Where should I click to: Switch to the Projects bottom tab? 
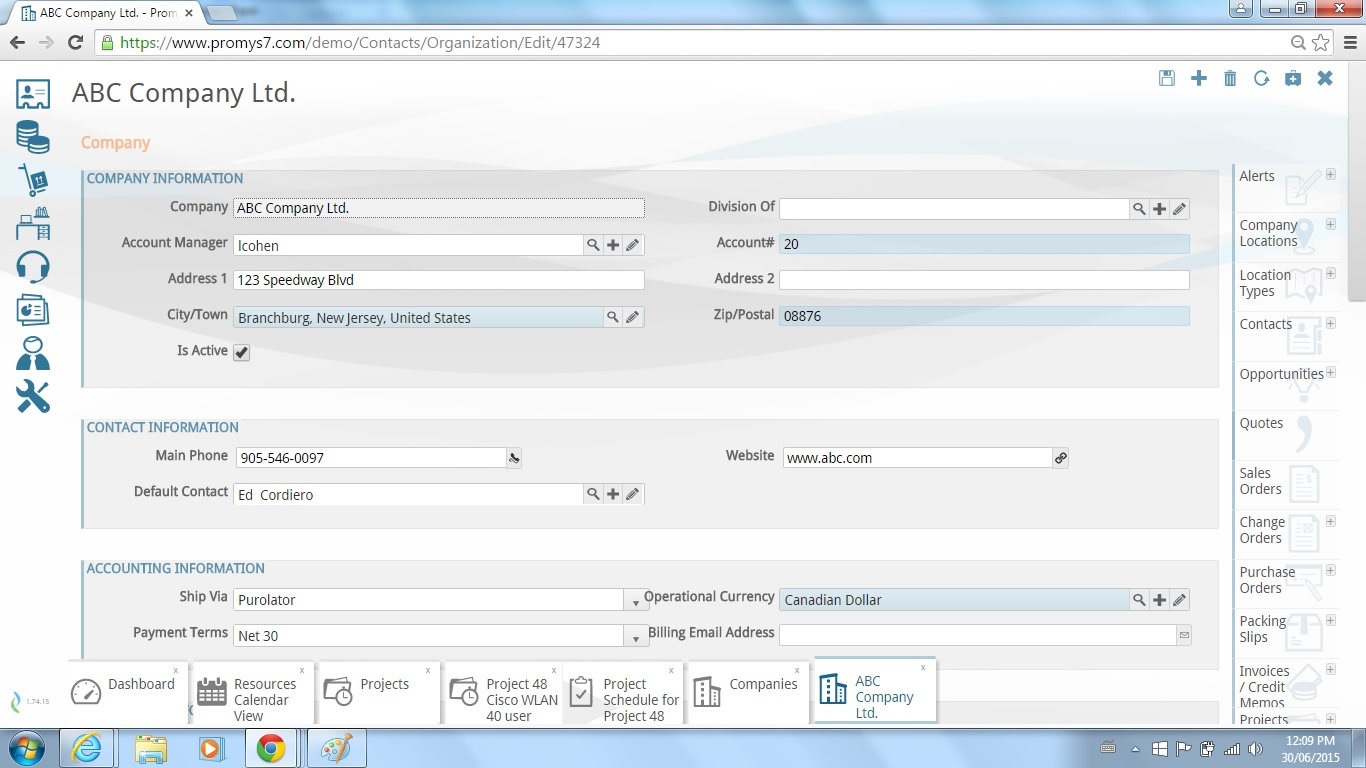click(379, 692)
